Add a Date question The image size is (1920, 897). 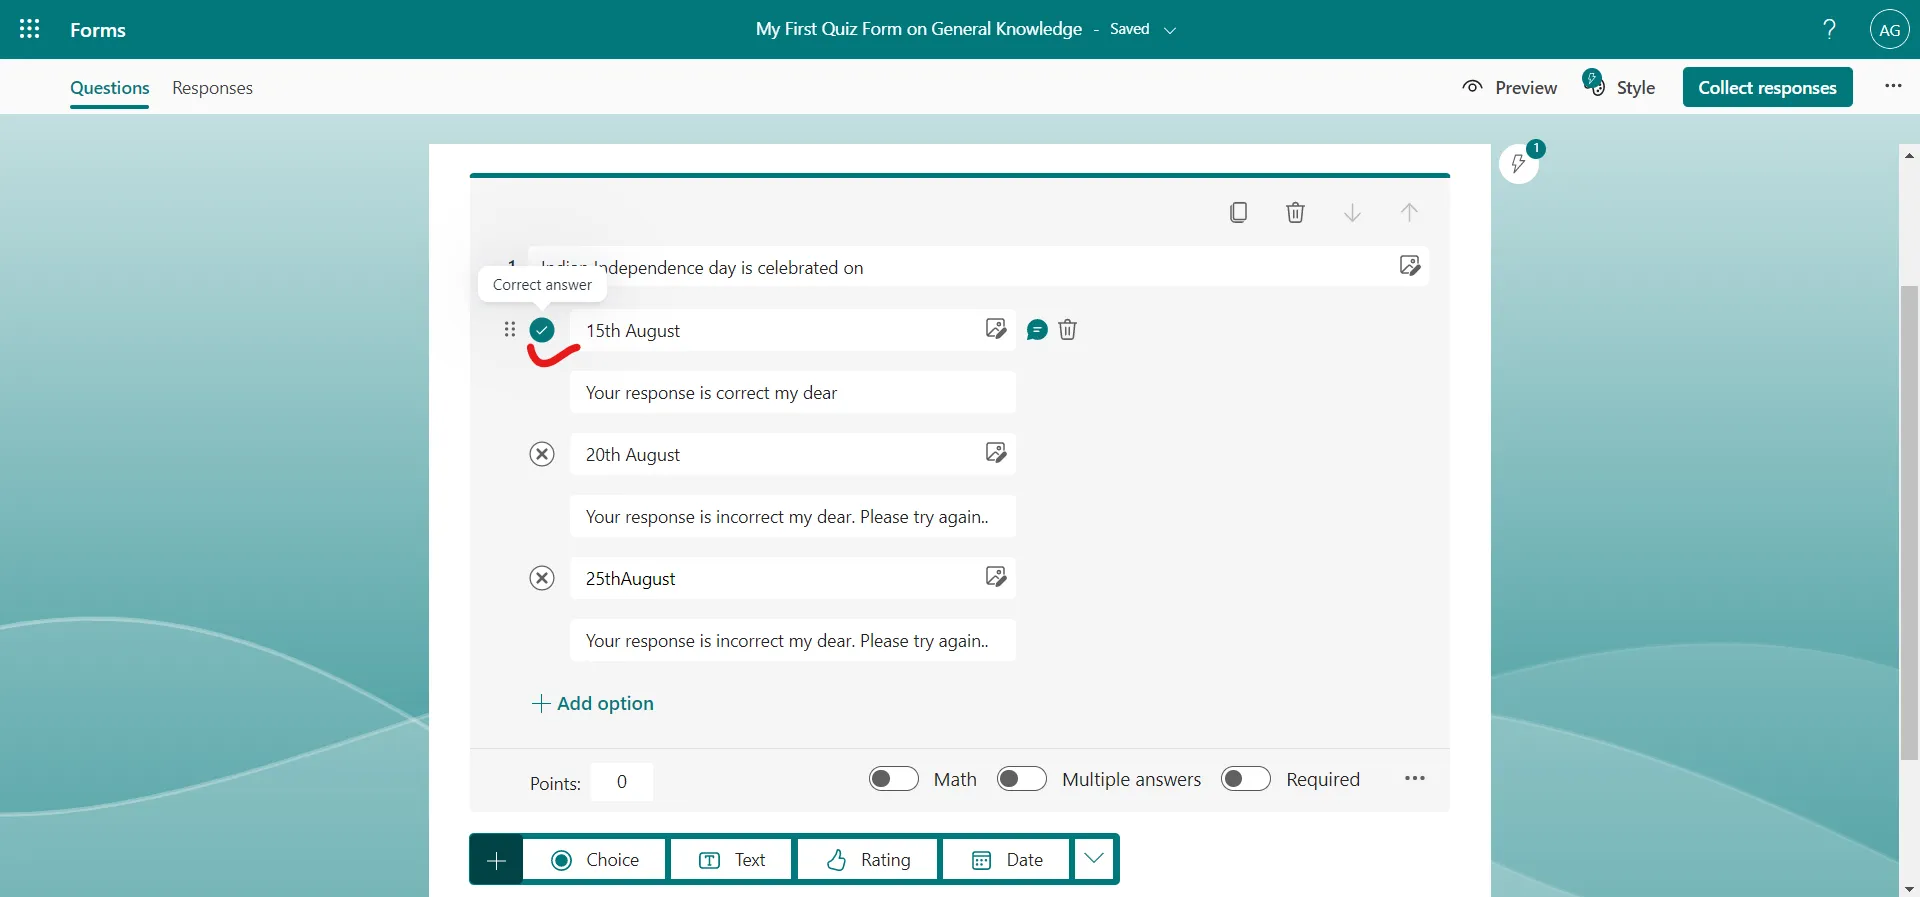click(x=1006, y=860)
